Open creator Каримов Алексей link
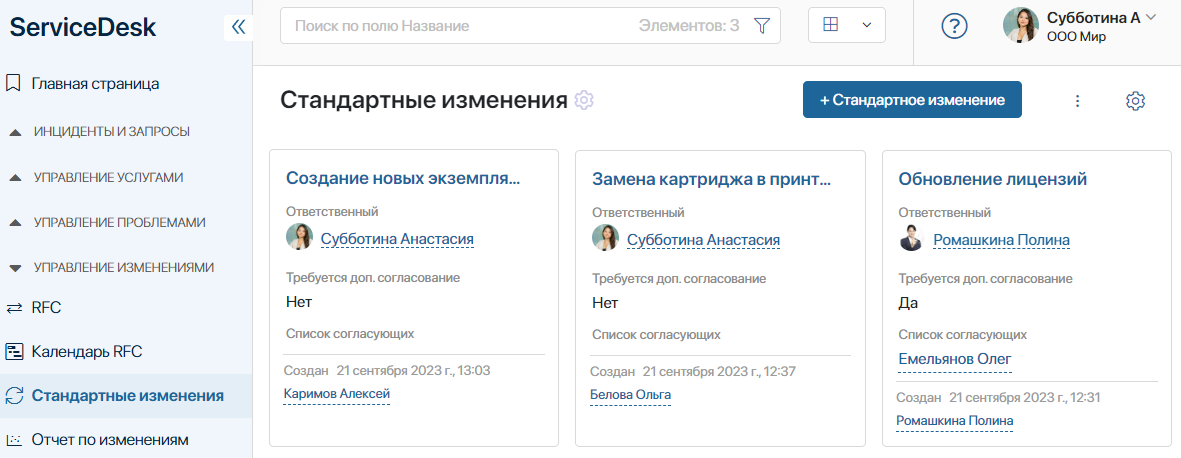Image resolution: width=1181 pixels, height=458 pixels. pos(337,394)
